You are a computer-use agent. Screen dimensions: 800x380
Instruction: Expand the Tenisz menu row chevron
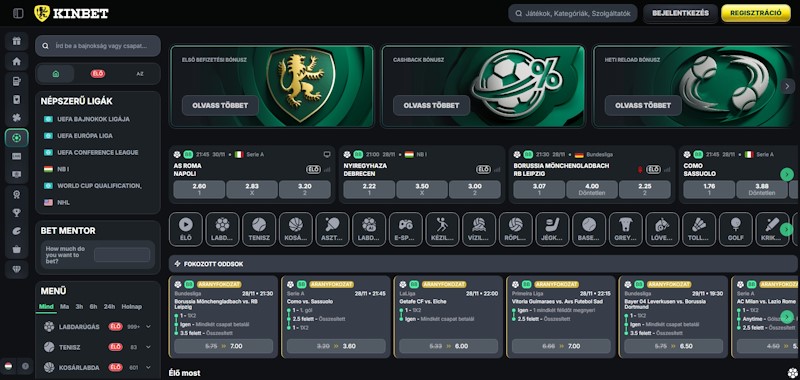(x=148, y=347)
